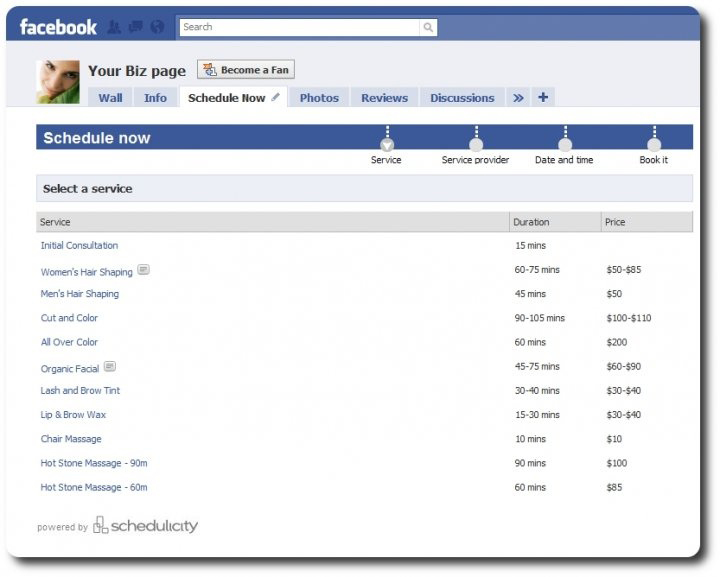The width and height of the screenshot is (720, 577).
Task: Select the Service provider step marker
Action: (x=476, y=146)
